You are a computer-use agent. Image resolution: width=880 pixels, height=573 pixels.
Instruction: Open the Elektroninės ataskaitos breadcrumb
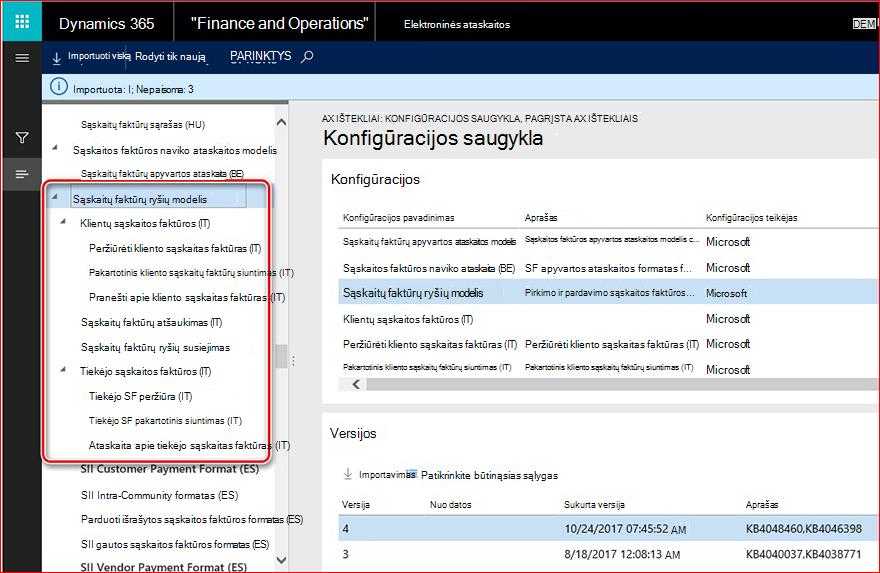click(457, 24)
